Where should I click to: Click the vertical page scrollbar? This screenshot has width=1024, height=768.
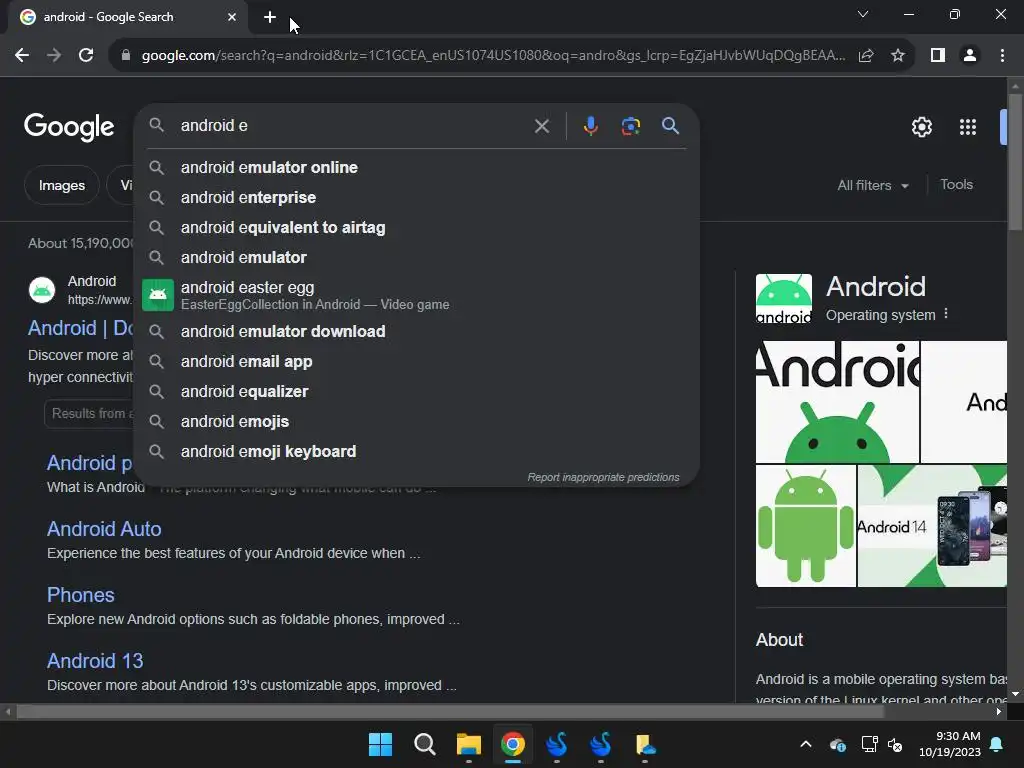click(x=1015, y=162)
